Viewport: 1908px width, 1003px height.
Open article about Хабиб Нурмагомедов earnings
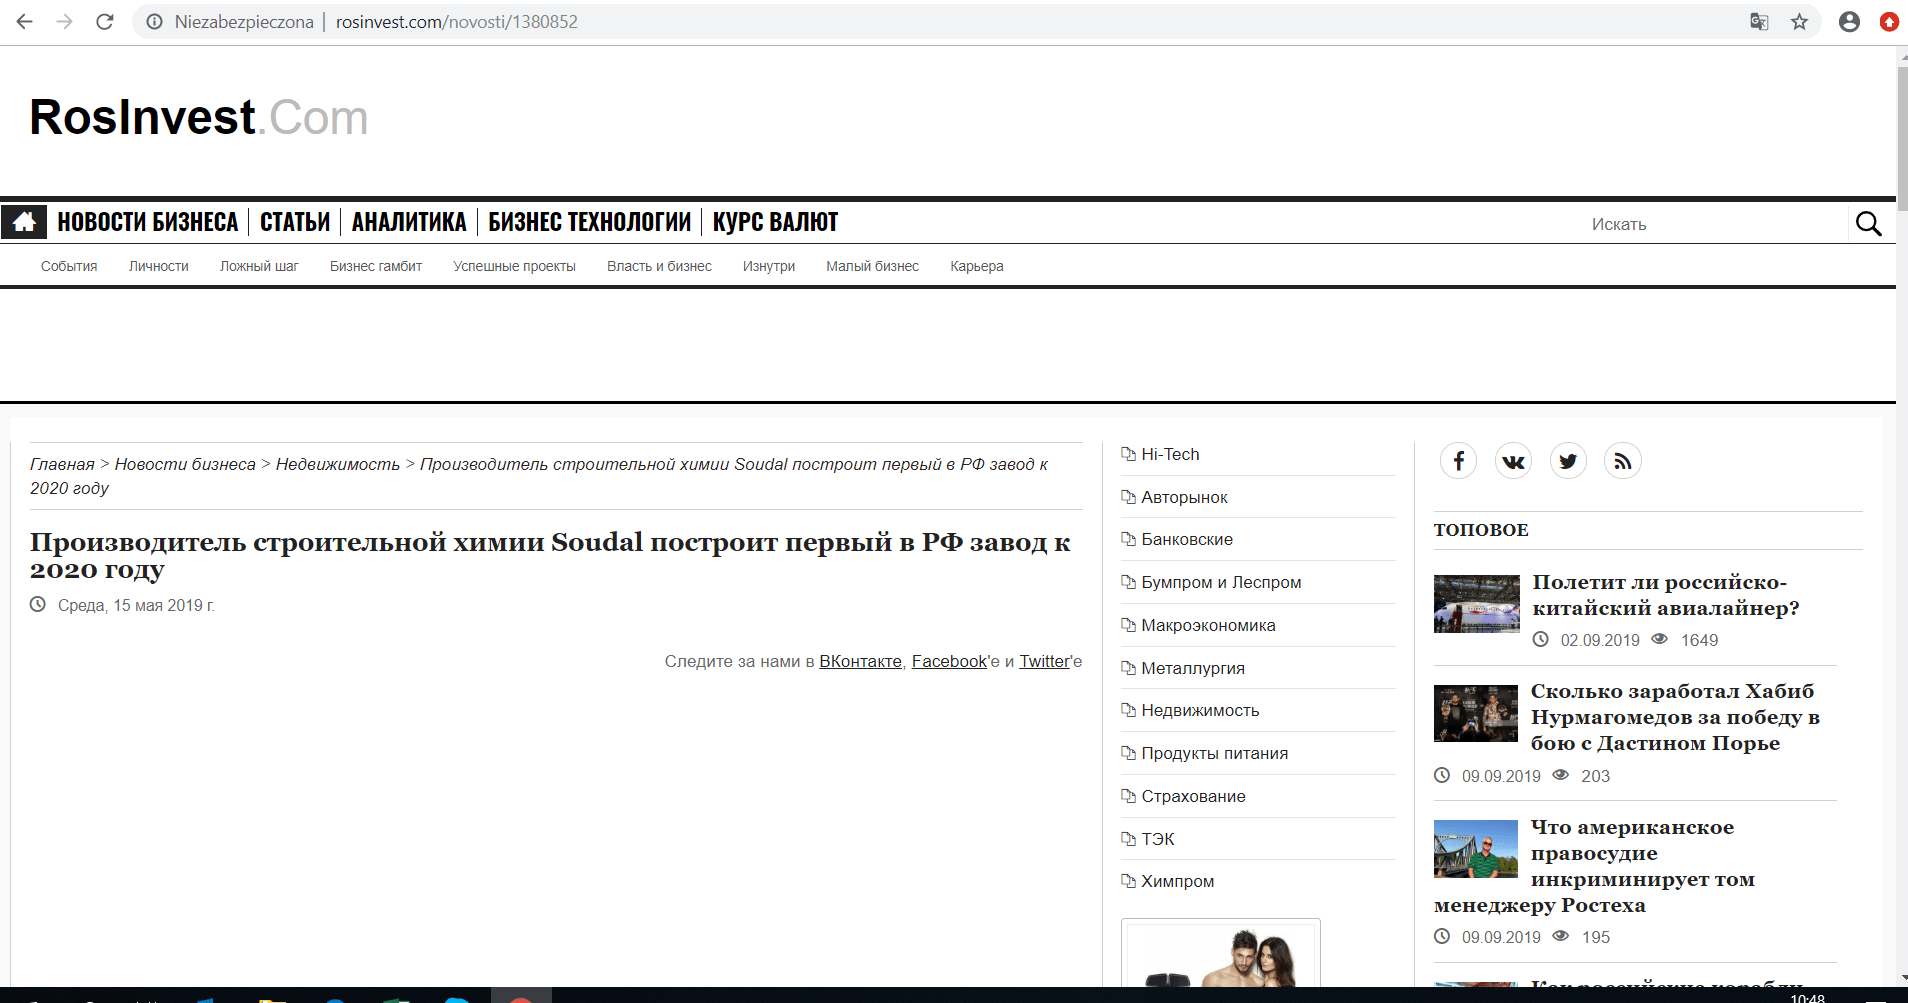1675,717
